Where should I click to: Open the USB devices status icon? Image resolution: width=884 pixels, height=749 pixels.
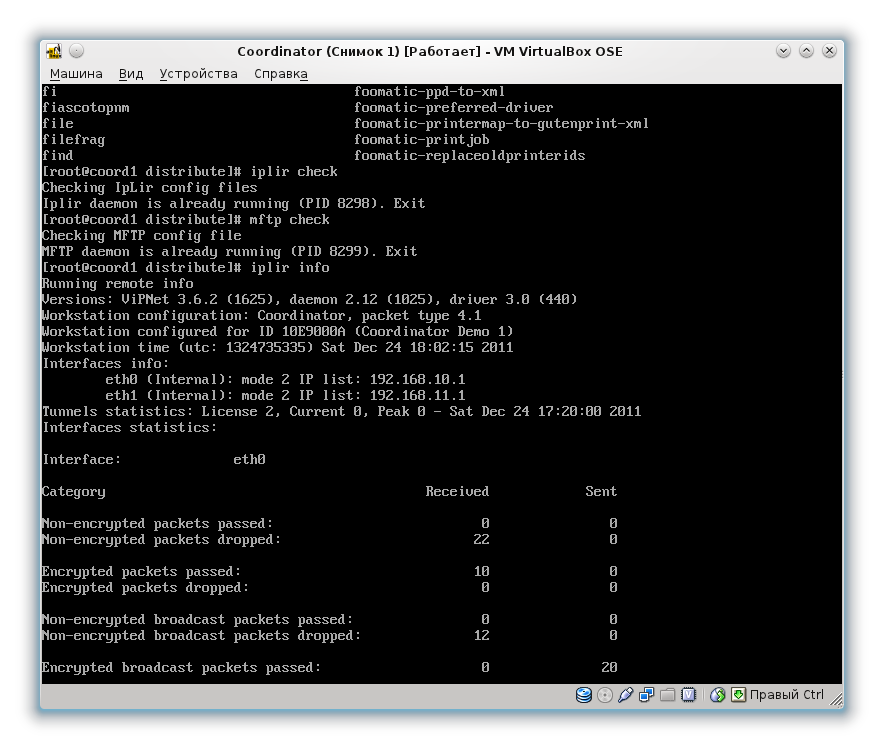625,695
